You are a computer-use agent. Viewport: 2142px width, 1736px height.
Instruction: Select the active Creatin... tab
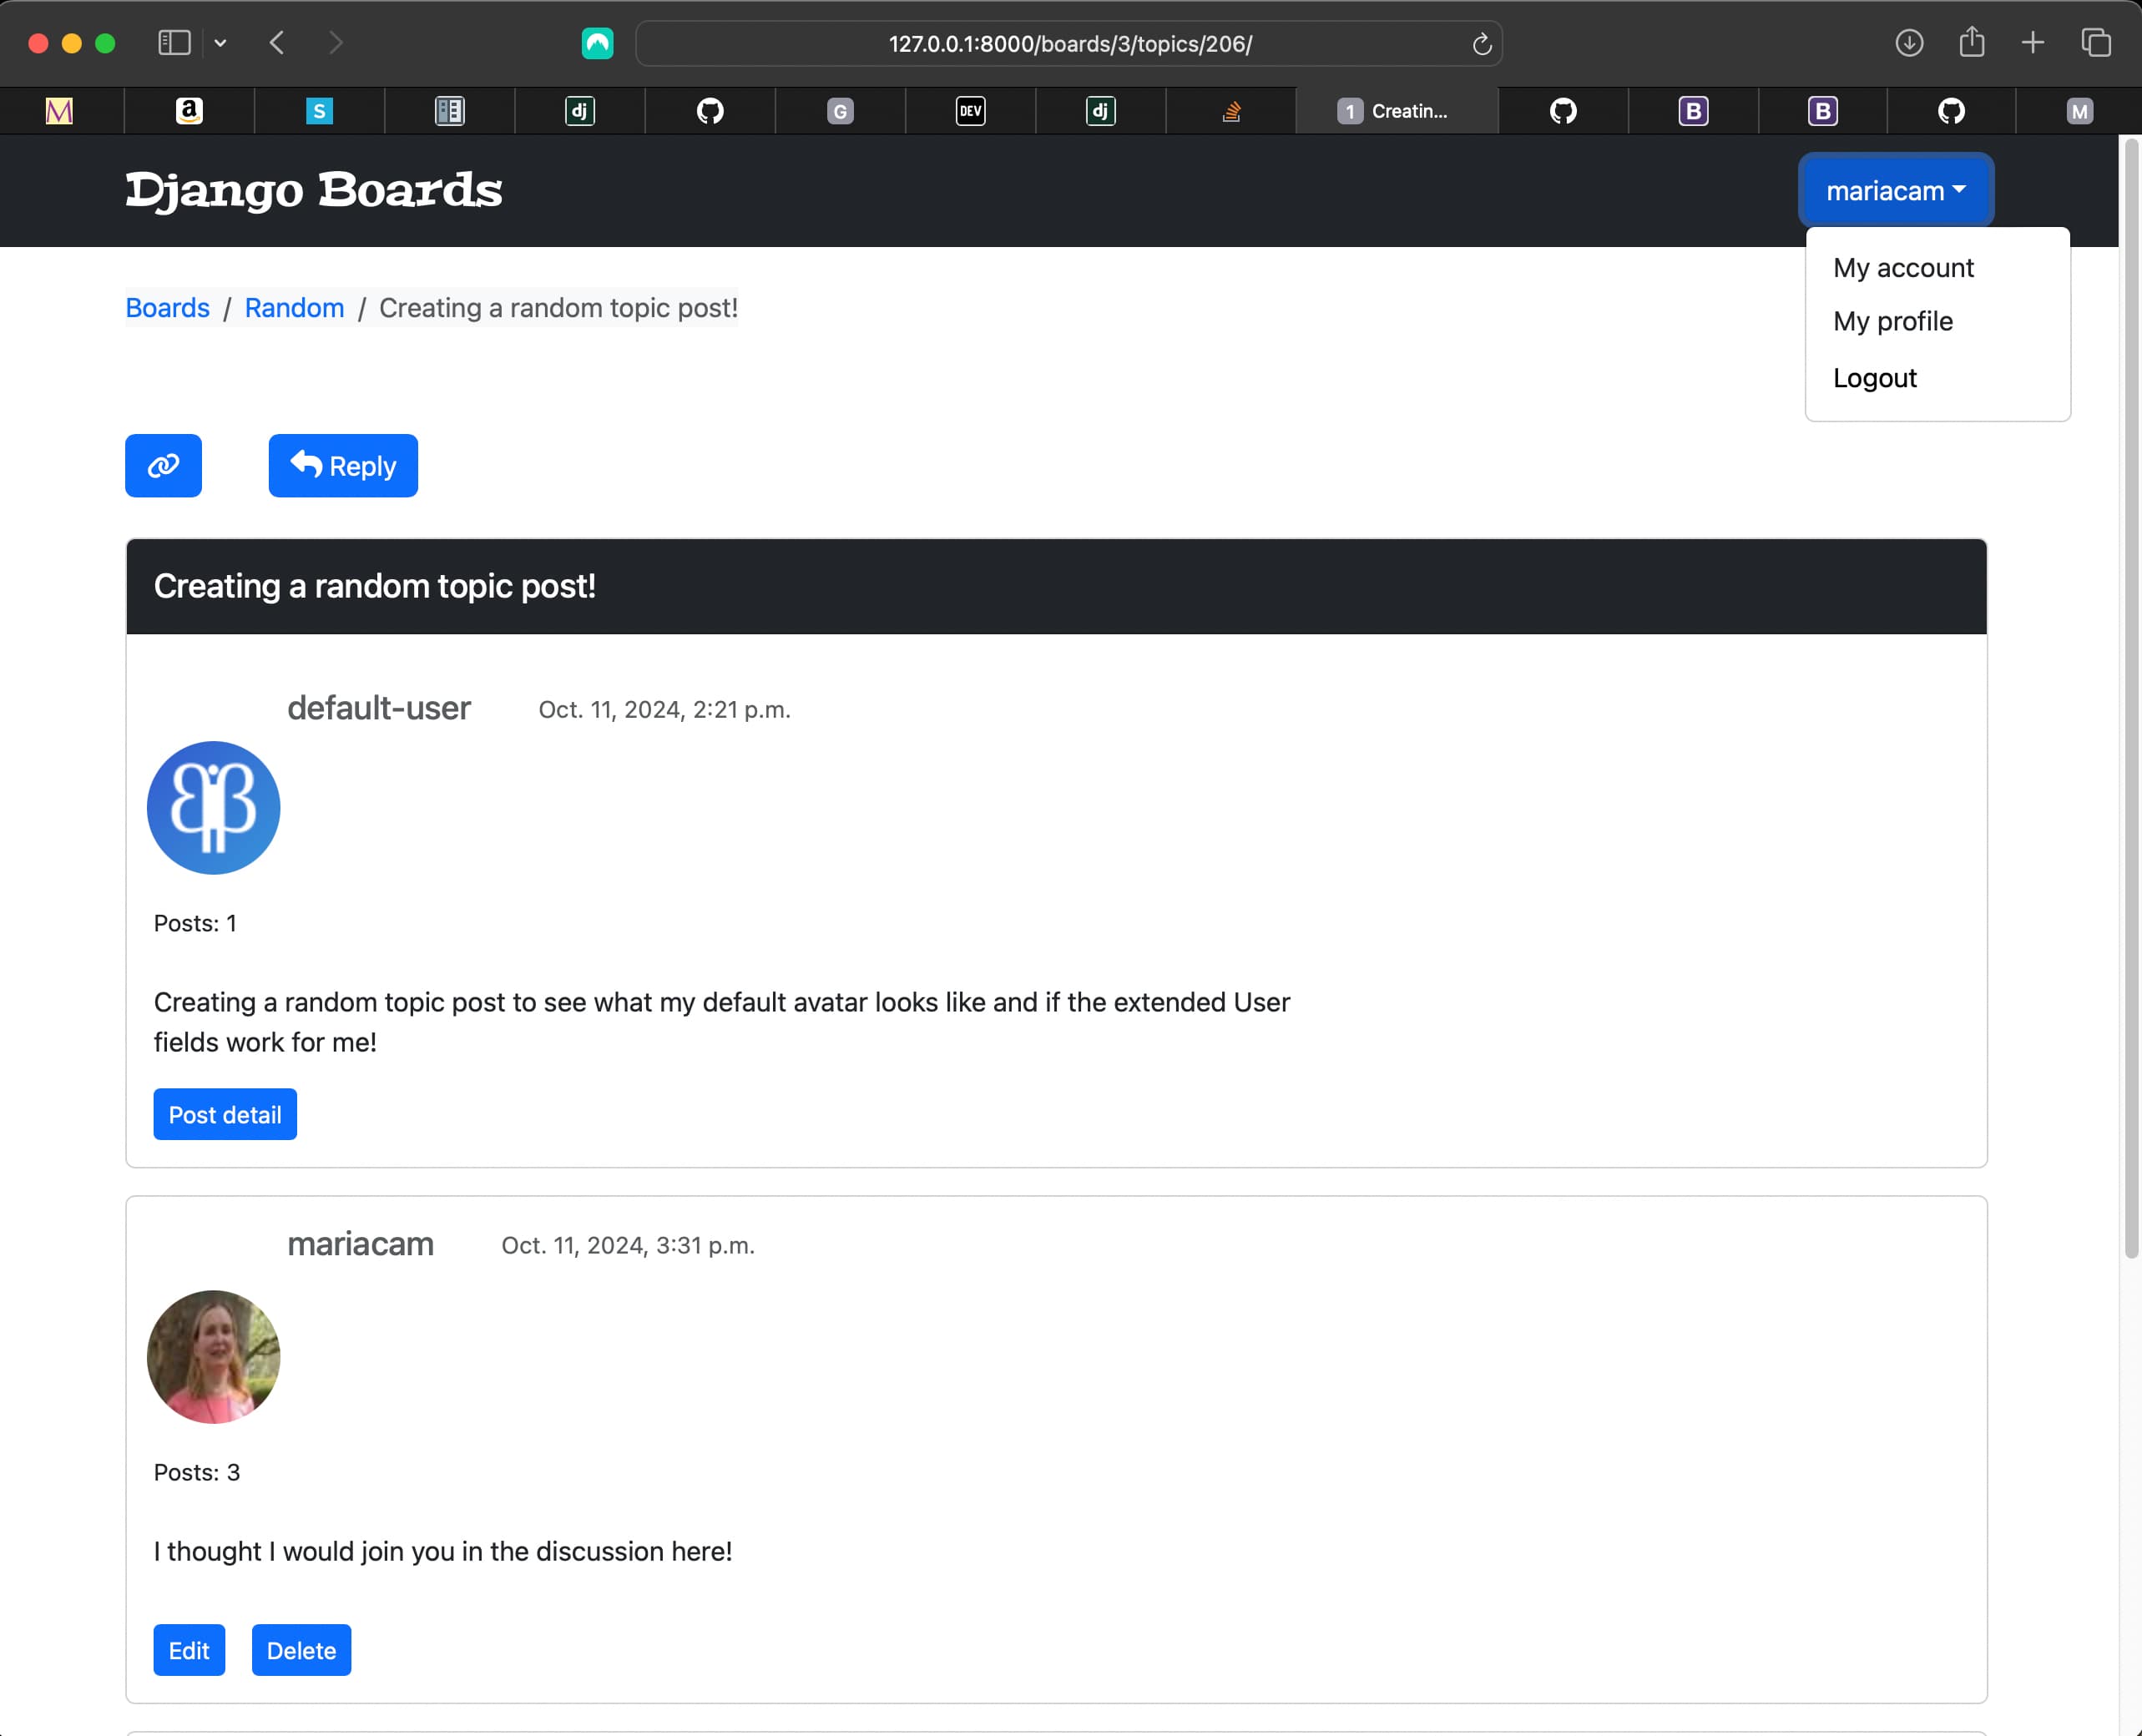(1397, 111)
